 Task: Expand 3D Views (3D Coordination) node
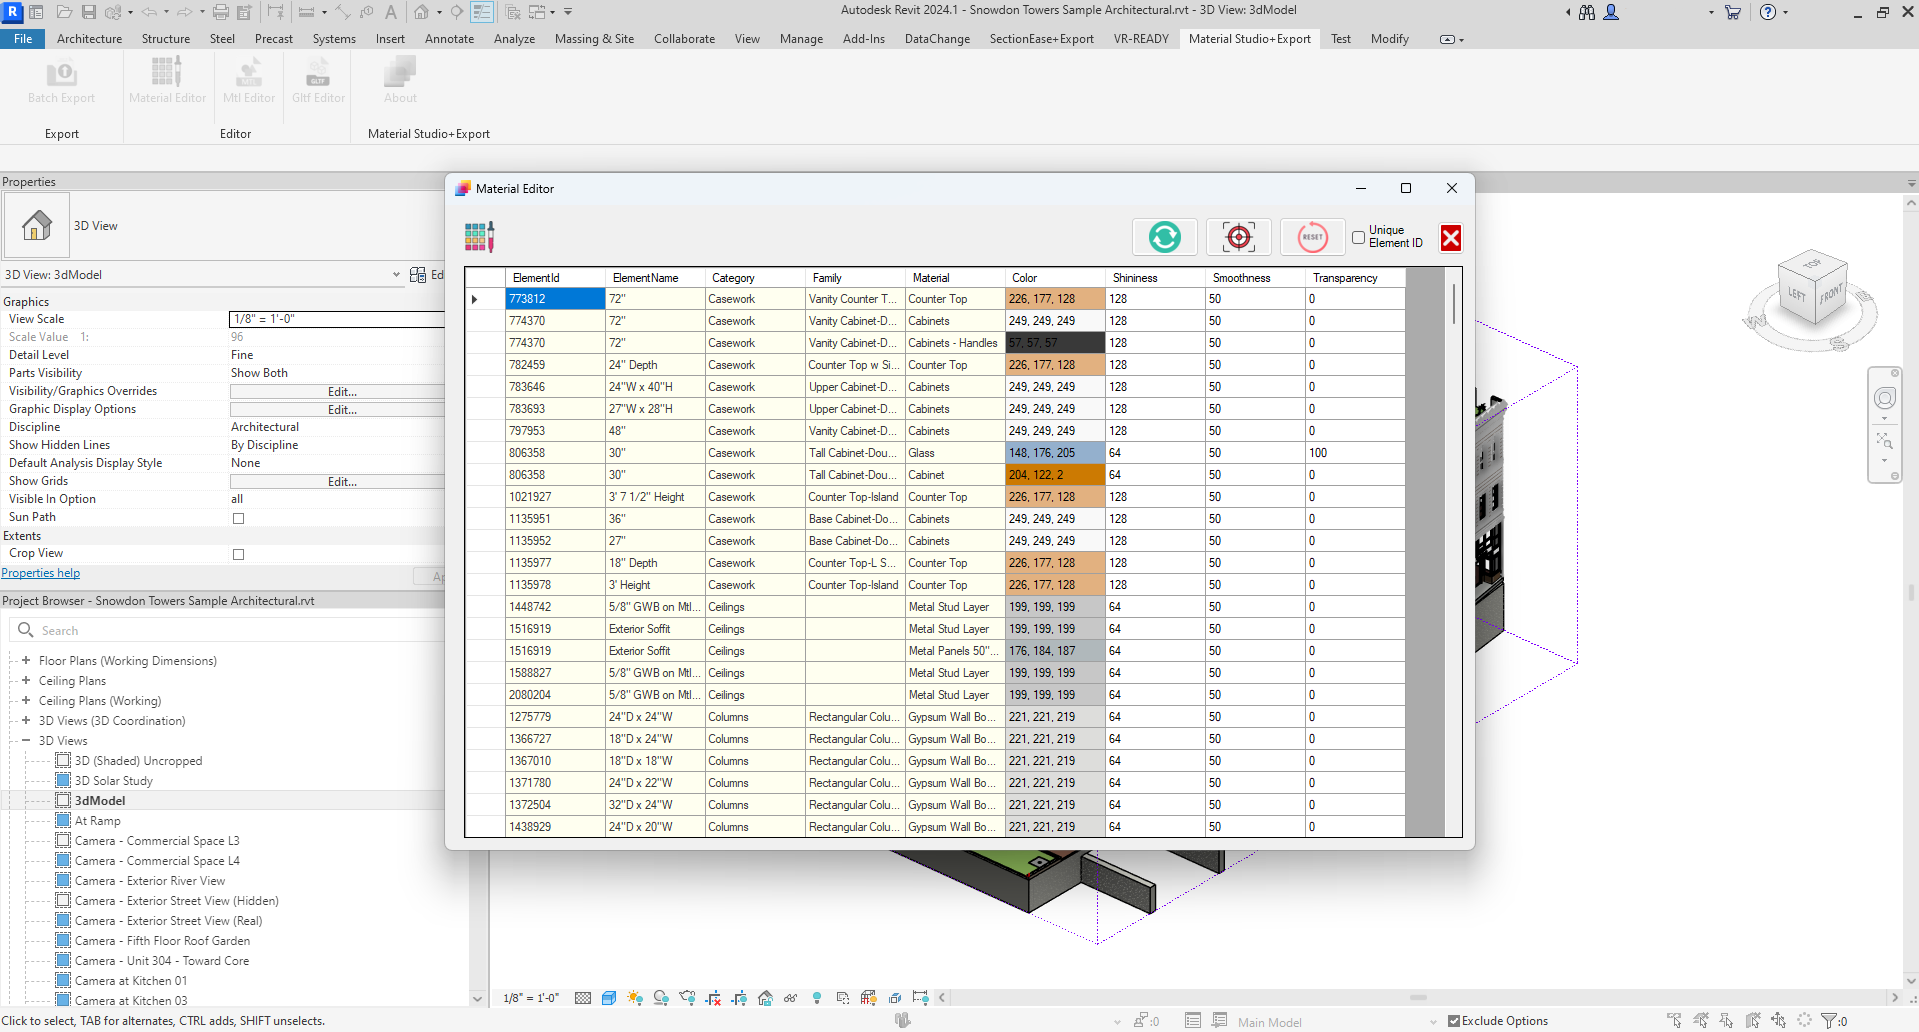pyautogui.click(x=26, y=720)
